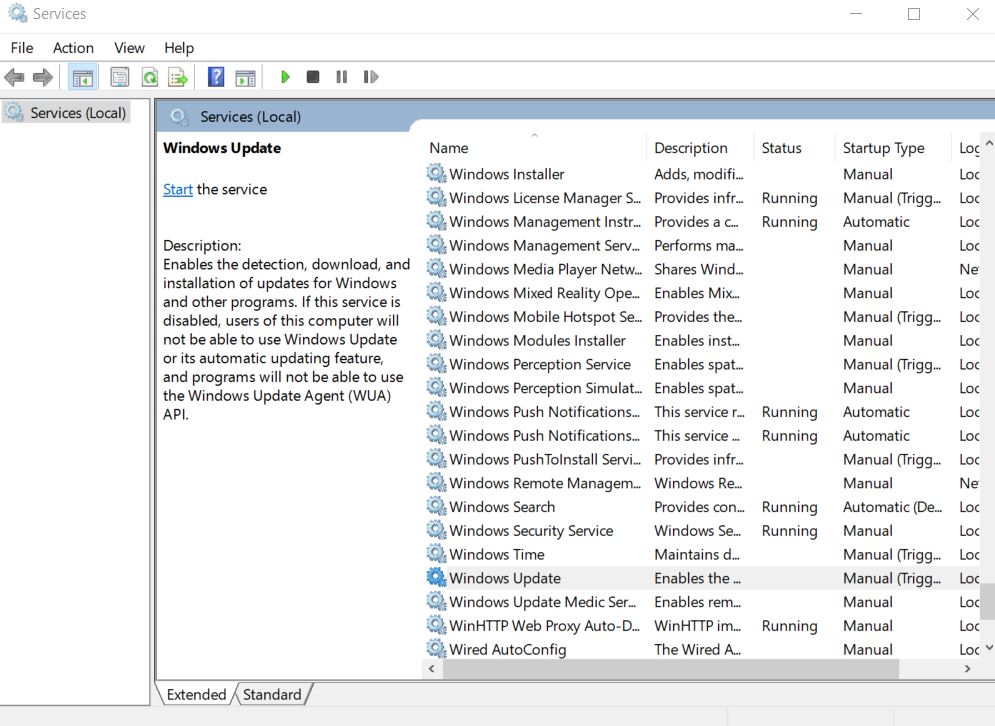Select the Wired AutoConfig service
Screen dimensions: 995x726
[701, 649]
